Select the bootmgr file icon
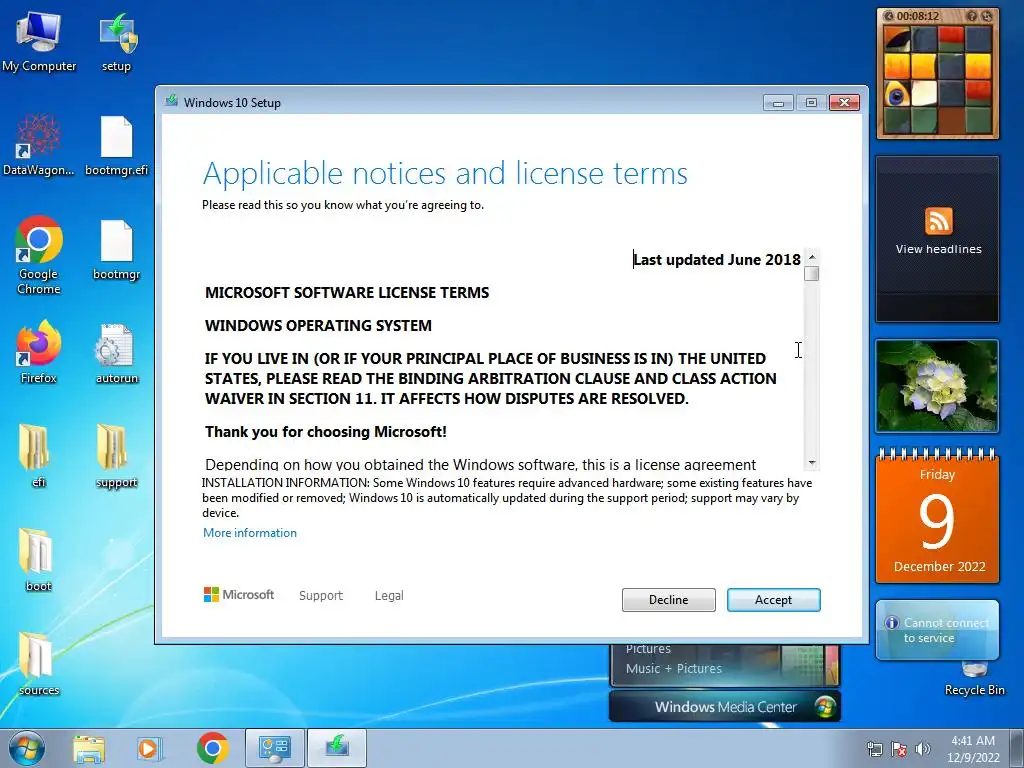This screenshot has width=1024, height=768. click(x=116, y=250)
